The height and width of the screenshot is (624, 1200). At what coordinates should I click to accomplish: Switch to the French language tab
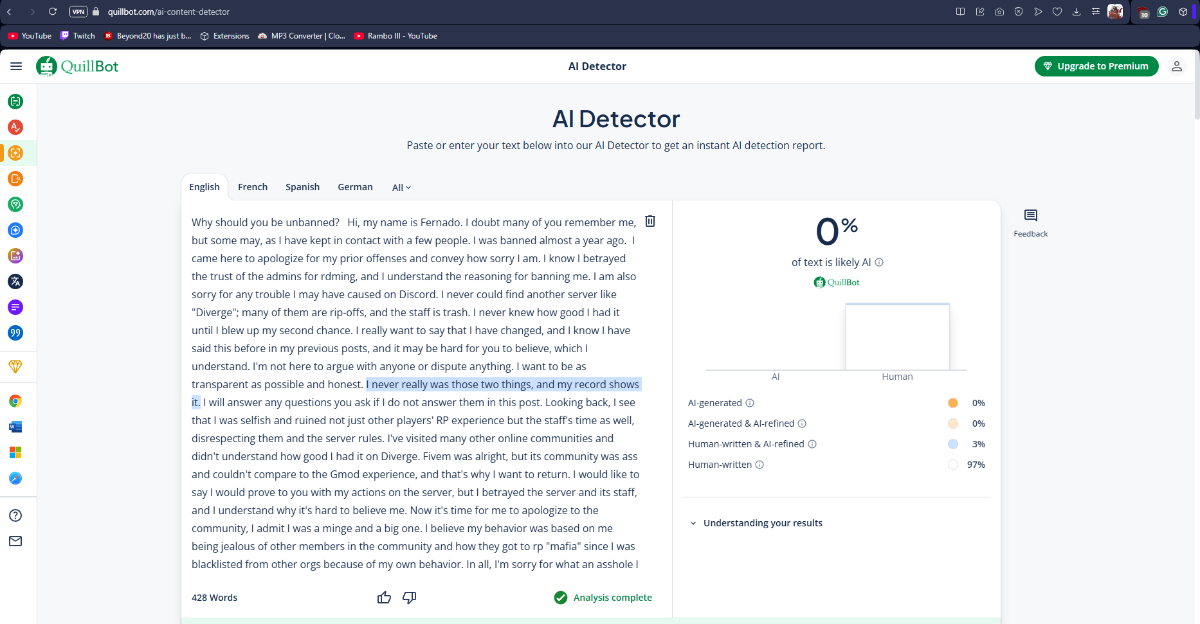click(252, 187)
